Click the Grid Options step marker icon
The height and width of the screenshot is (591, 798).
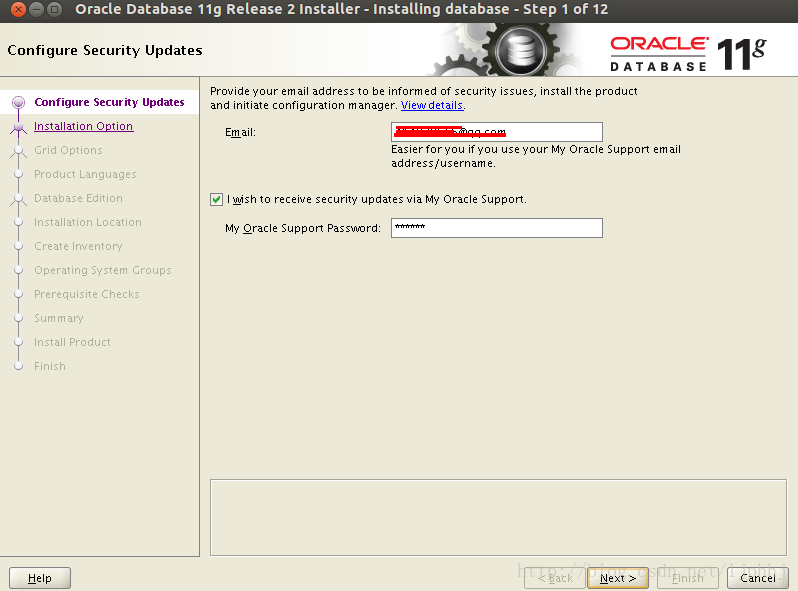point(18,151)
